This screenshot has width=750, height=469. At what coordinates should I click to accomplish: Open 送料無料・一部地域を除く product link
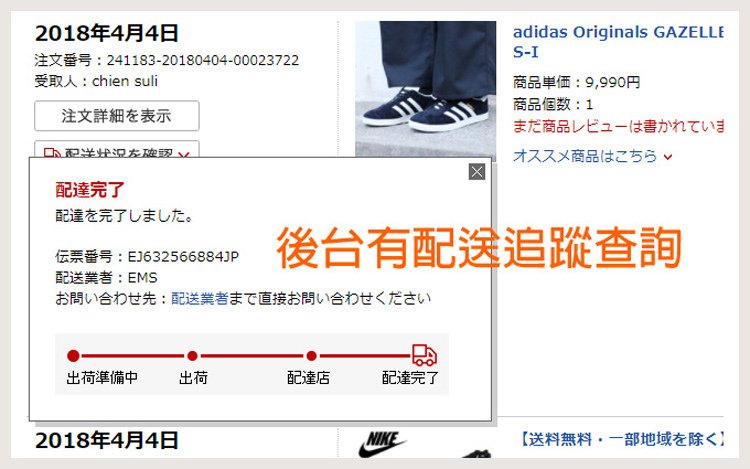tap(621, 439)
